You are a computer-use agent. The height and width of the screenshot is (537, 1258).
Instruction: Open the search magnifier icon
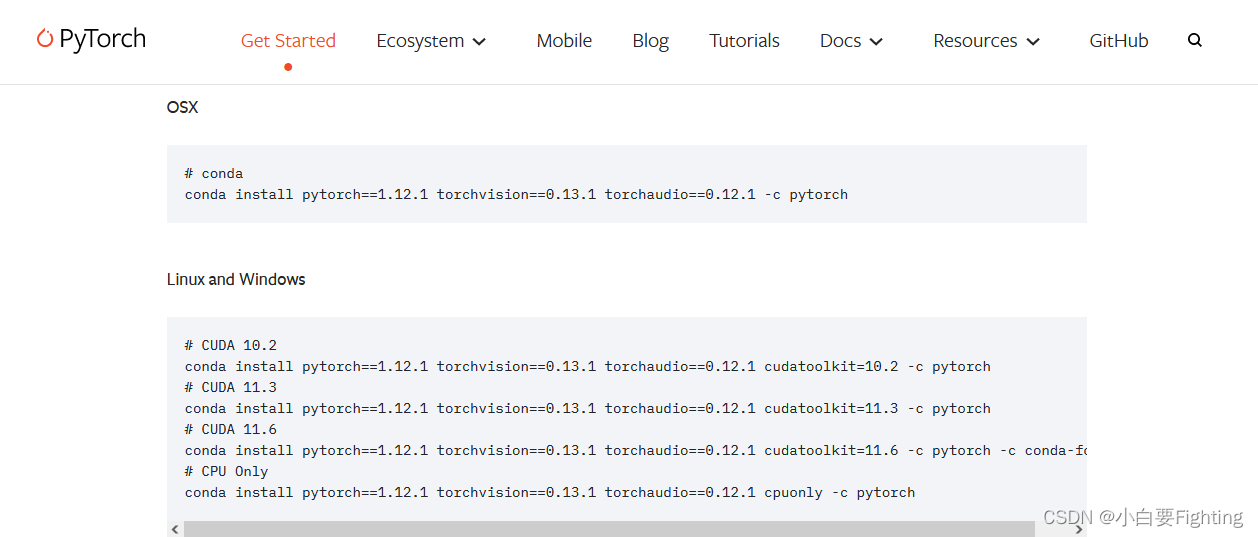pos(1194,41)
